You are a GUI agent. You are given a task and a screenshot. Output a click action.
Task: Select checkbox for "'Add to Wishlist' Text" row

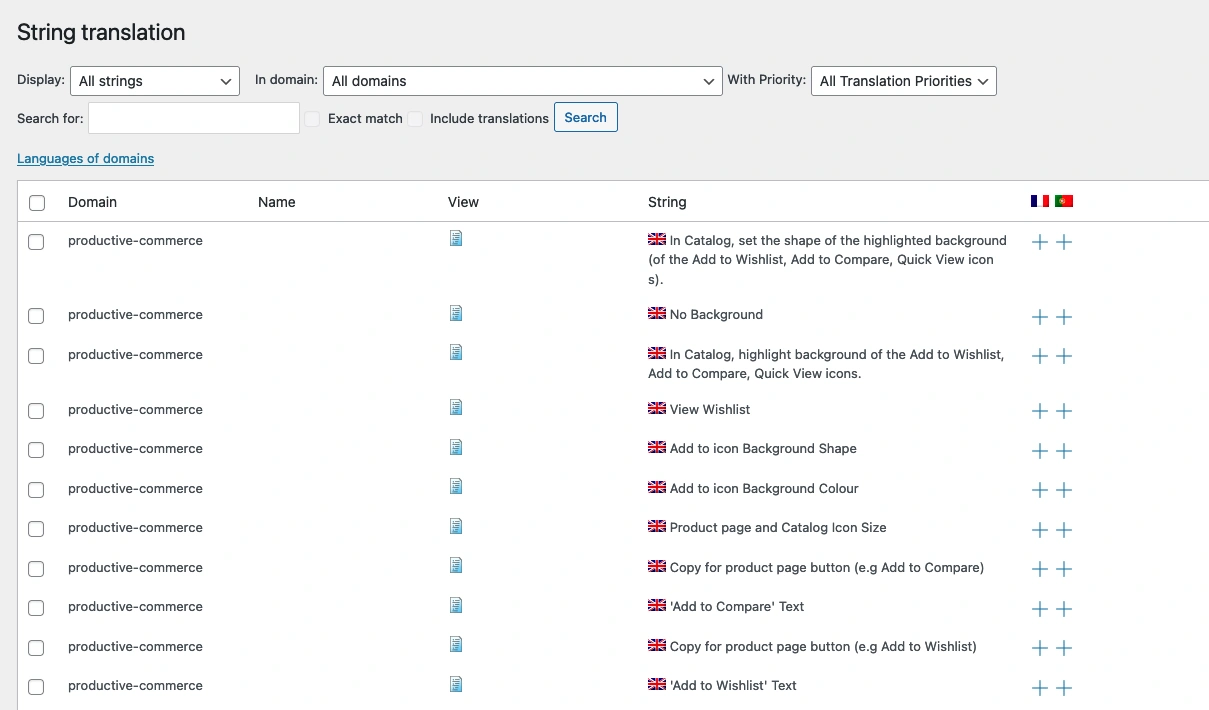[36, 687]
